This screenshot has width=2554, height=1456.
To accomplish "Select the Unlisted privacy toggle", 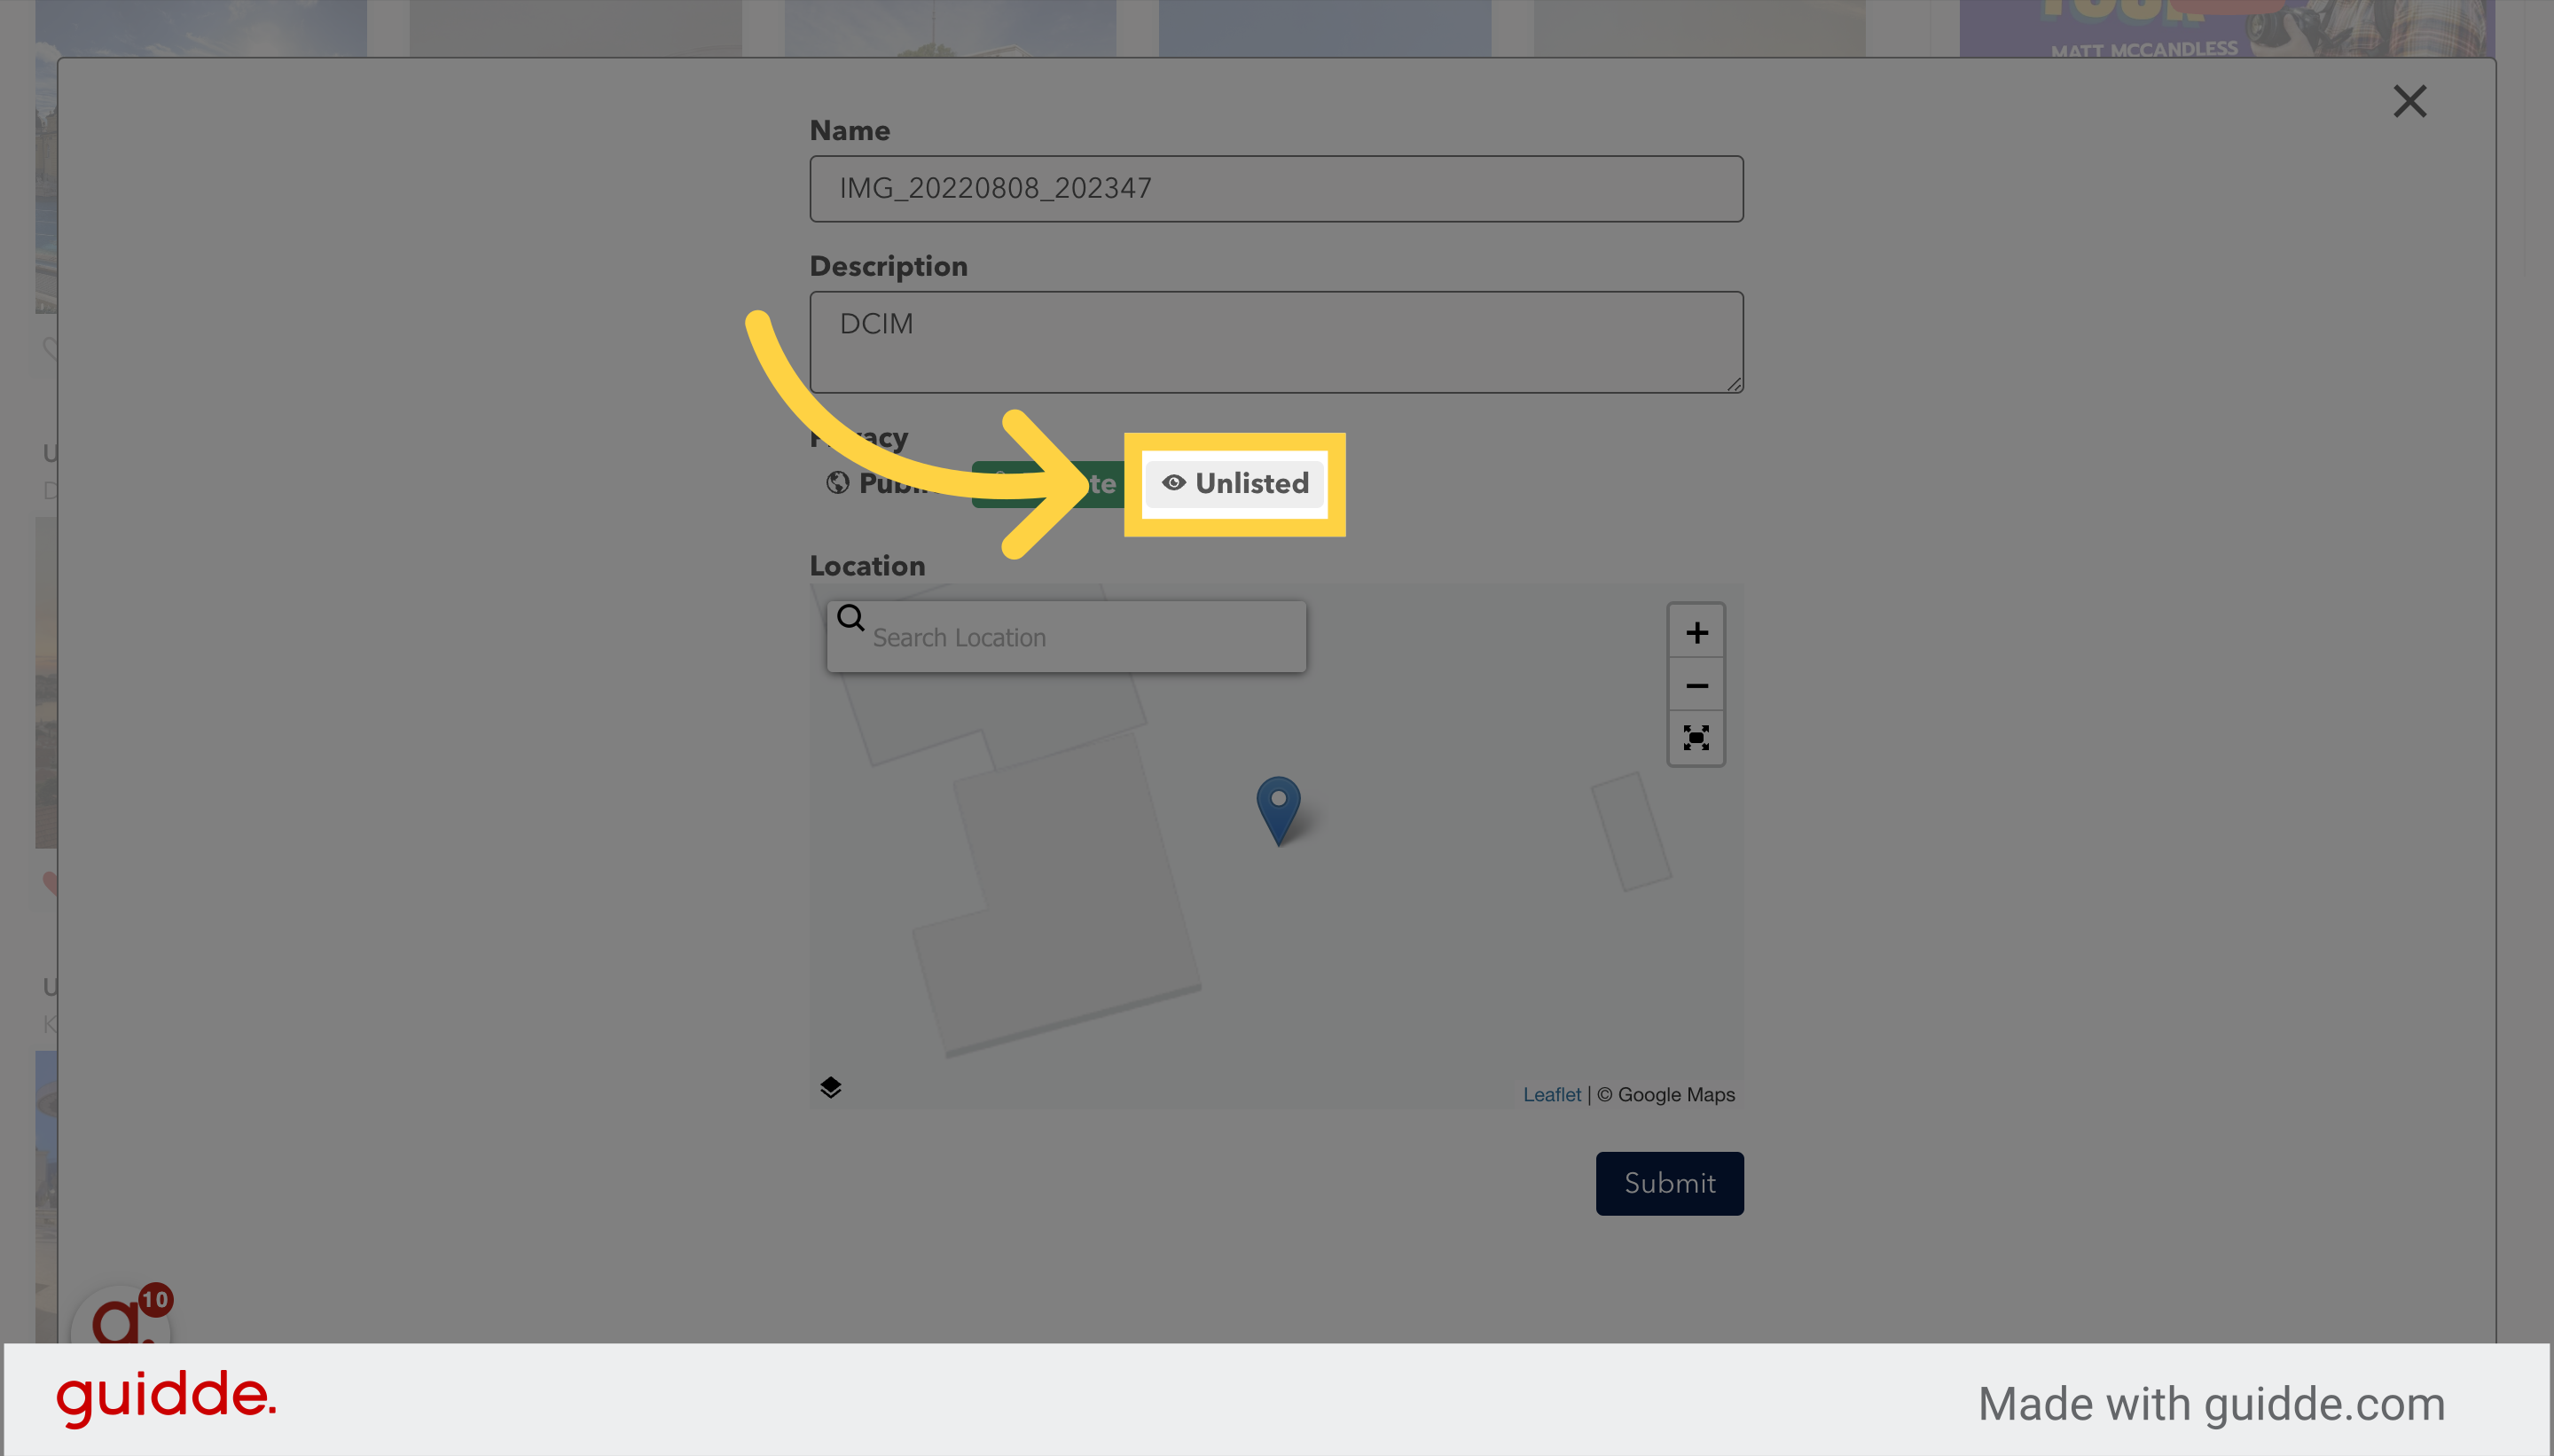I will click(x=1235, y=482).
